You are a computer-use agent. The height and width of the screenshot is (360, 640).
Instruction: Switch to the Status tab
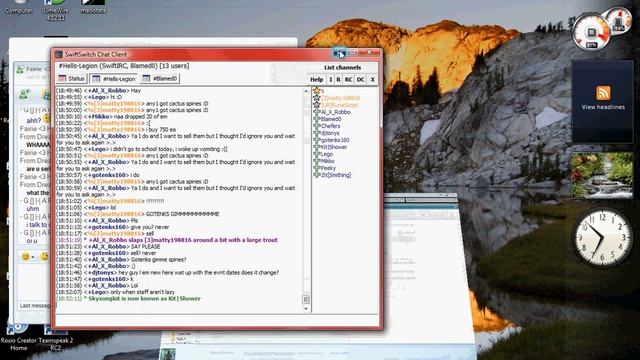tap(71, 78)
